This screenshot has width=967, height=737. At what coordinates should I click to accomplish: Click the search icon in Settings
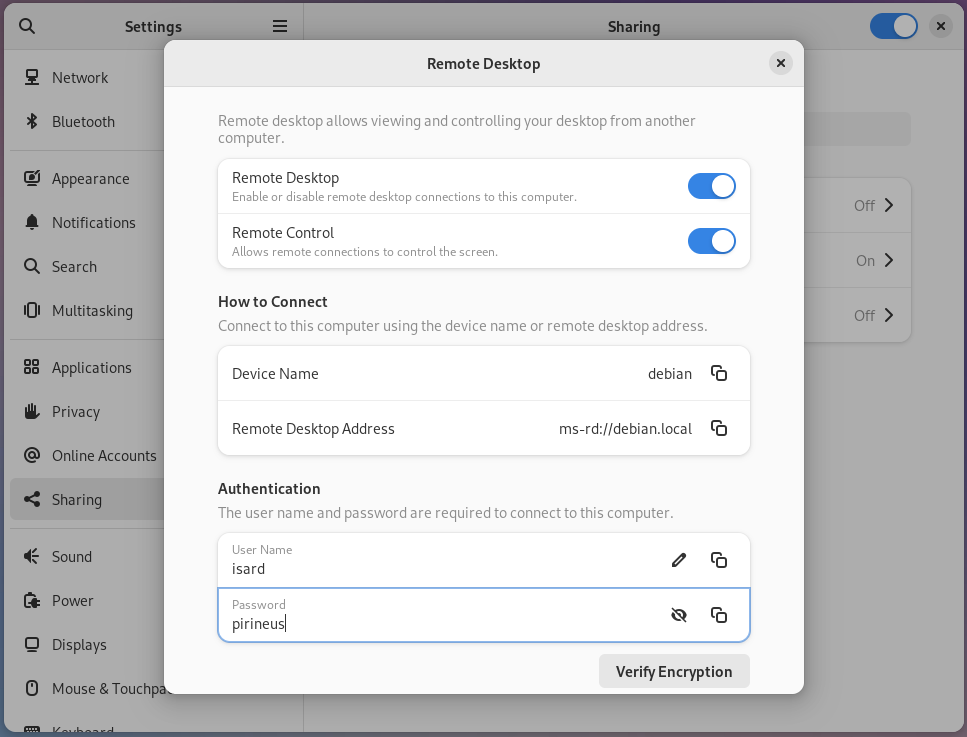27,27
